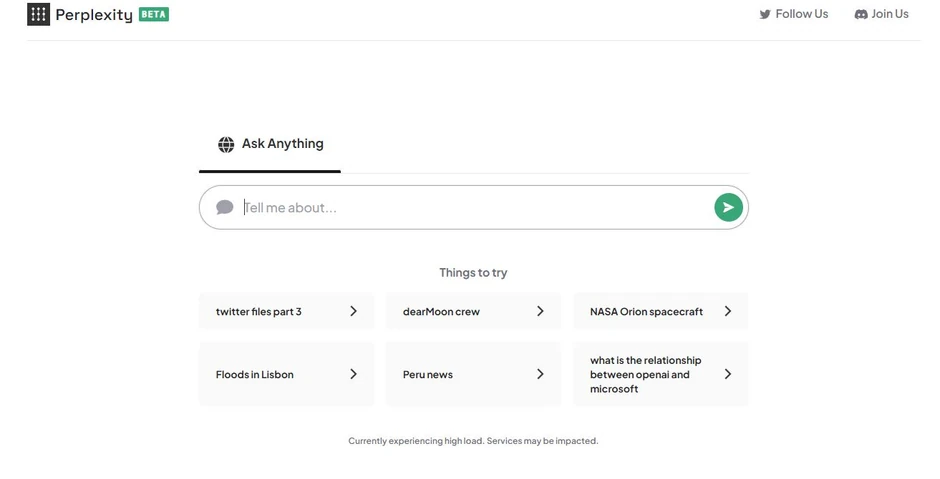Open the chevron next to Peru news
Image resolution: width=940 pixels, height=479 pixels.
tap(540, 374)
